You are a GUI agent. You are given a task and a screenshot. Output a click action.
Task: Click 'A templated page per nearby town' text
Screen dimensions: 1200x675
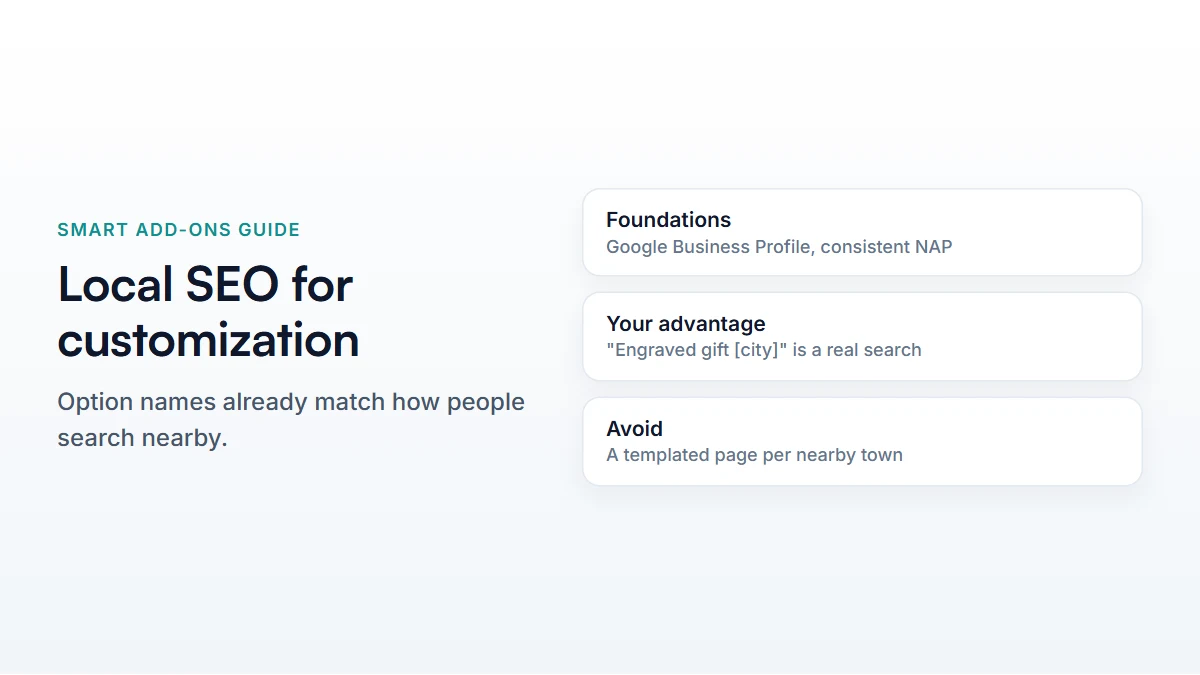[754, 455]
